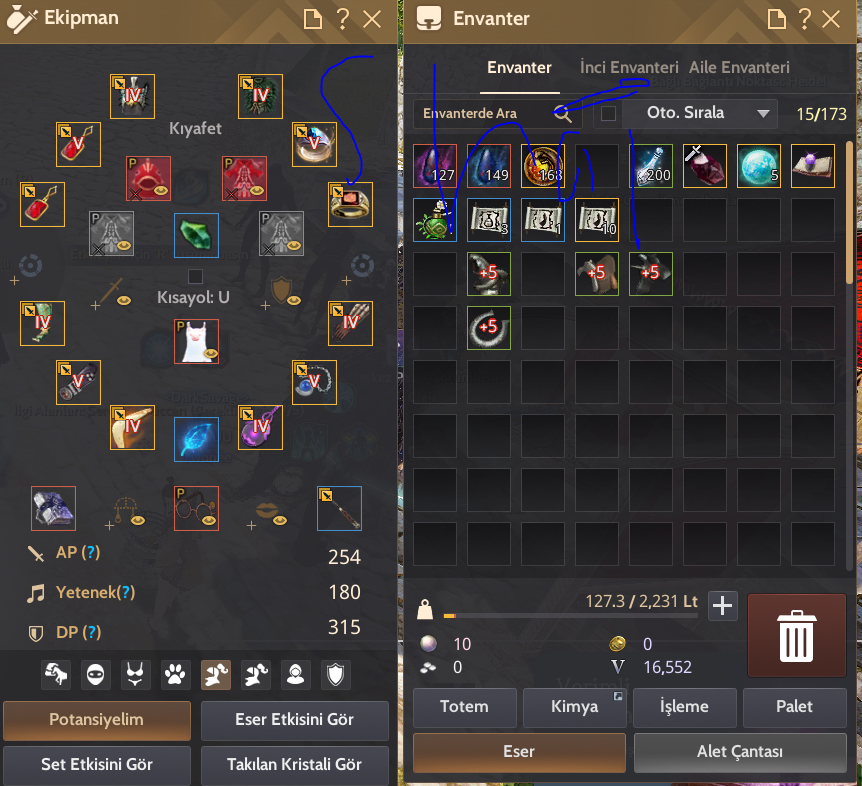Switch to İnci Envanteri tab
This screenshot has width=862, height=786.
coord(629,68)
